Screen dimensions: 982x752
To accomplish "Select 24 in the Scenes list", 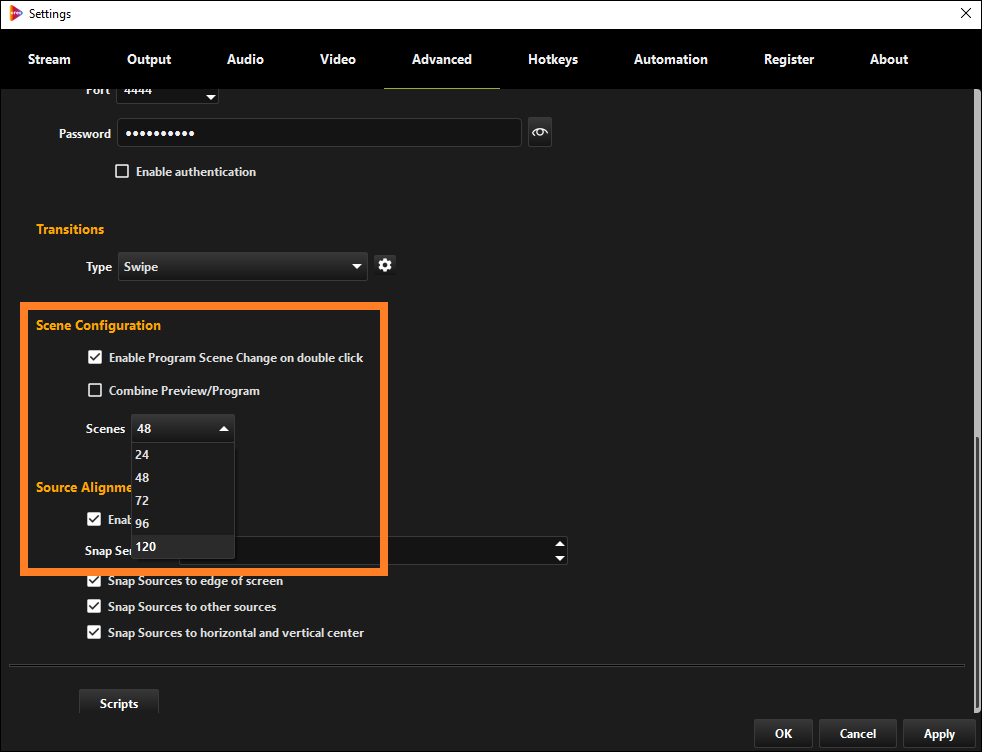I will click(x=183, y=455).
